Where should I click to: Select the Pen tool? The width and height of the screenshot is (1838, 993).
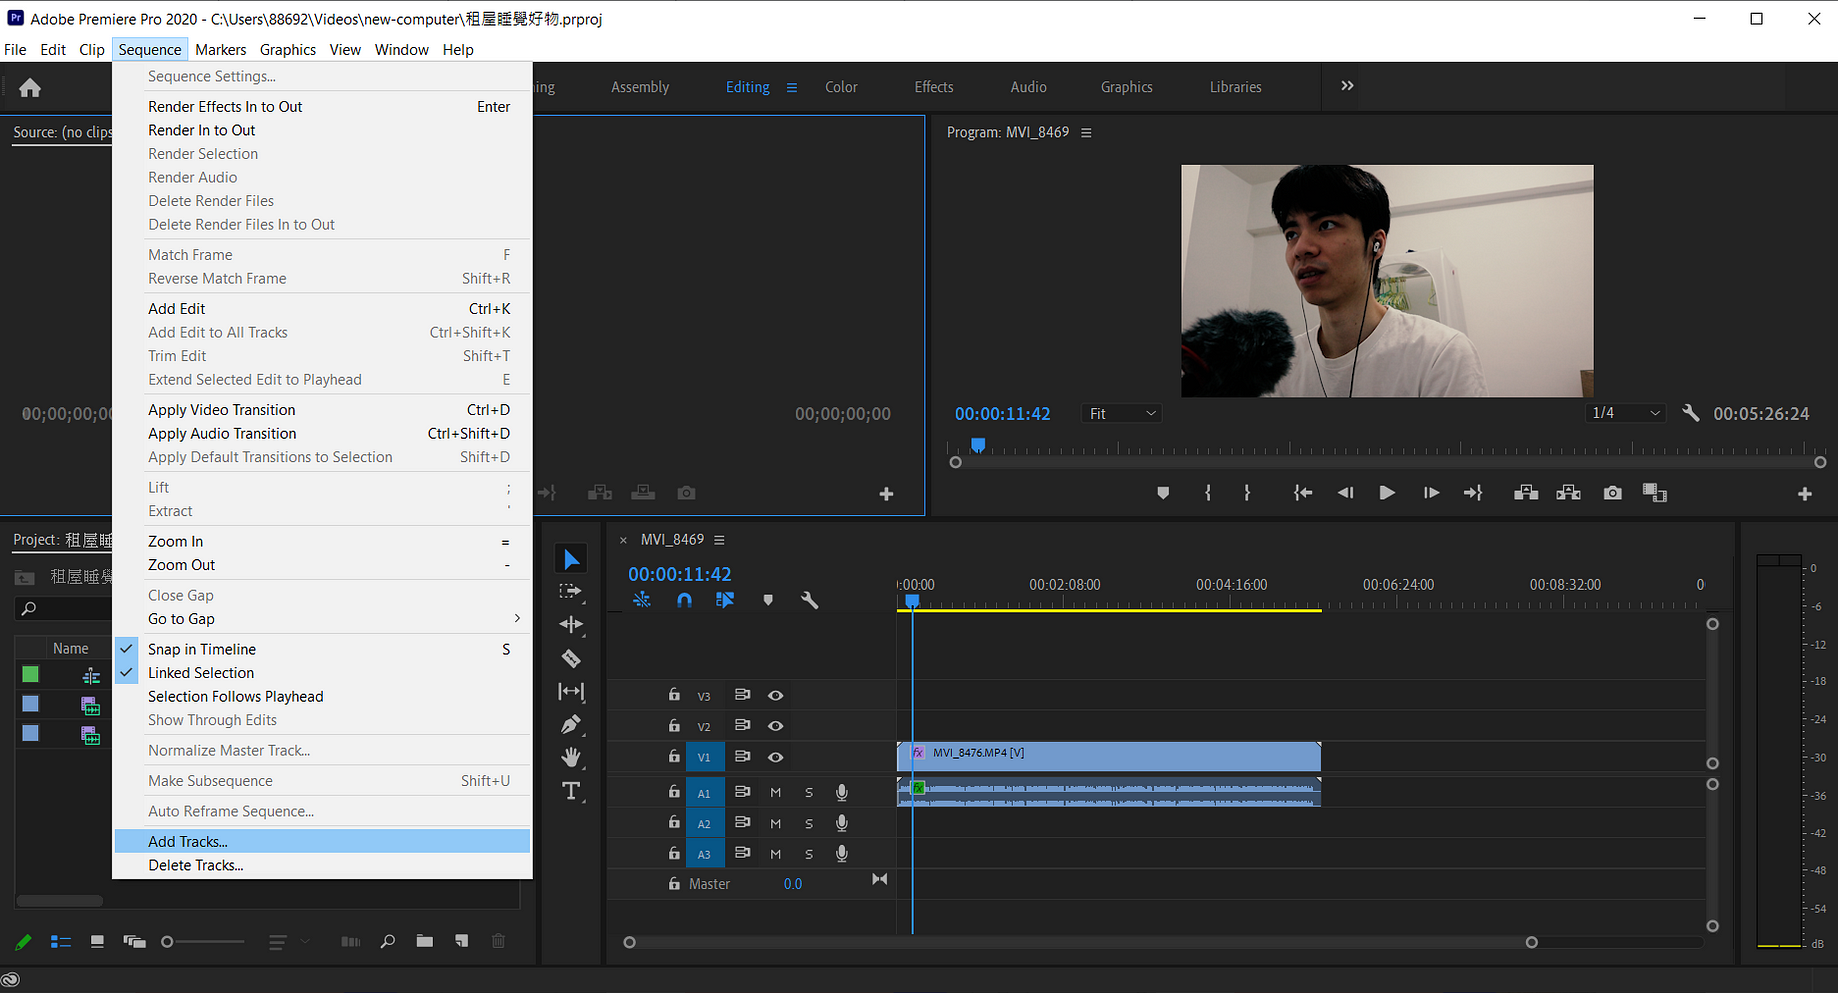pos(571,724)
